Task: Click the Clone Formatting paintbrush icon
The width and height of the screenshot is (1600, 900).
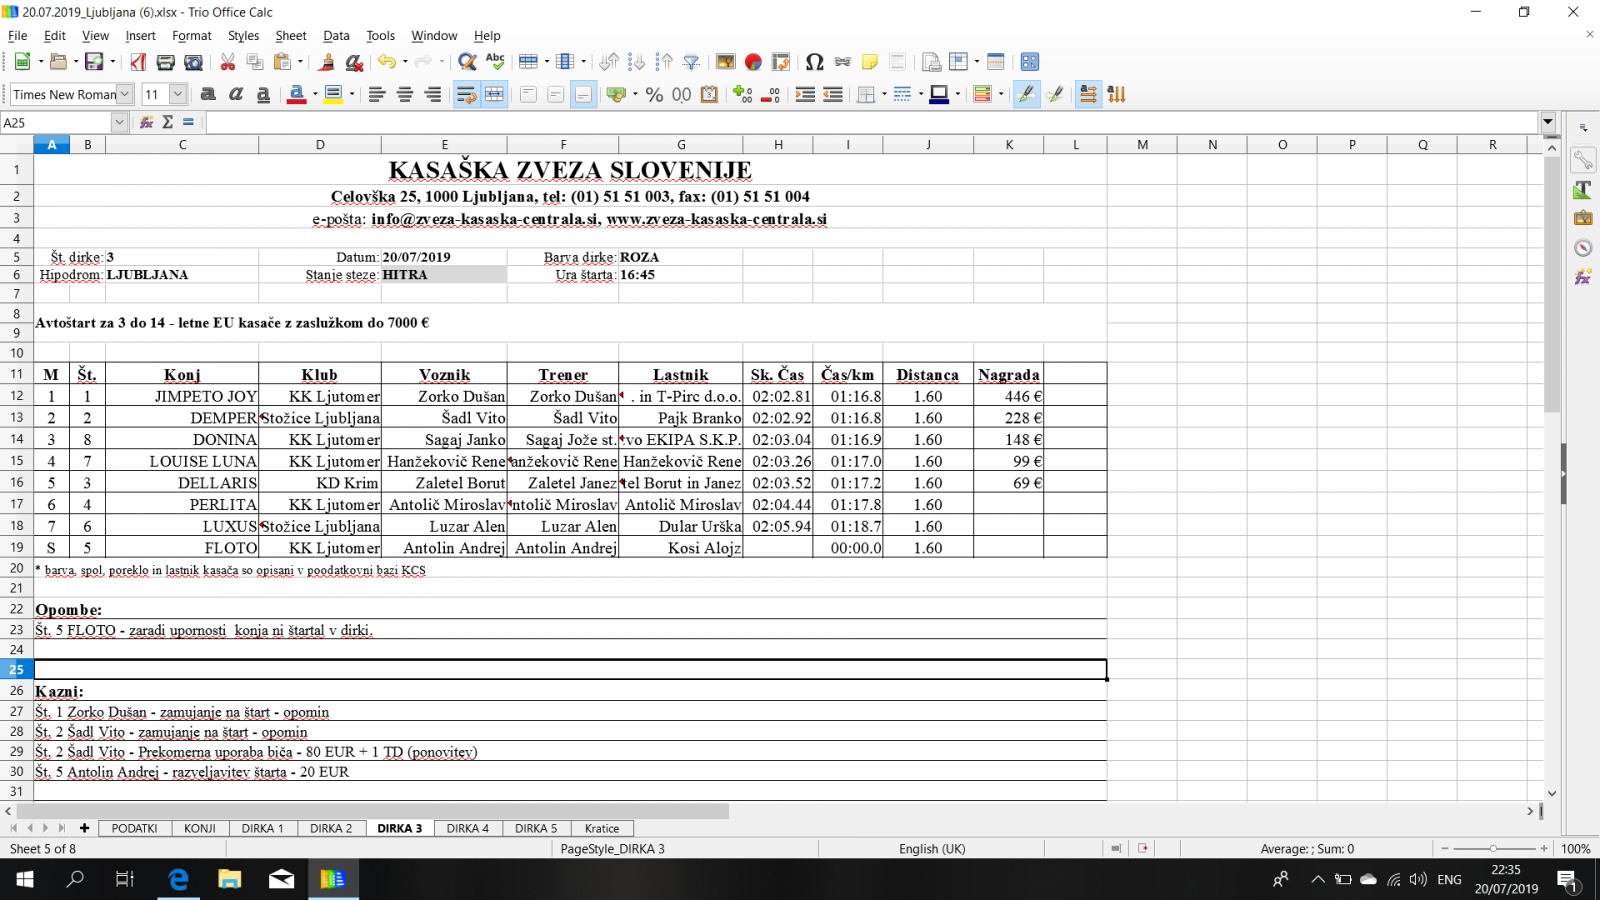Action: (325, 62)
